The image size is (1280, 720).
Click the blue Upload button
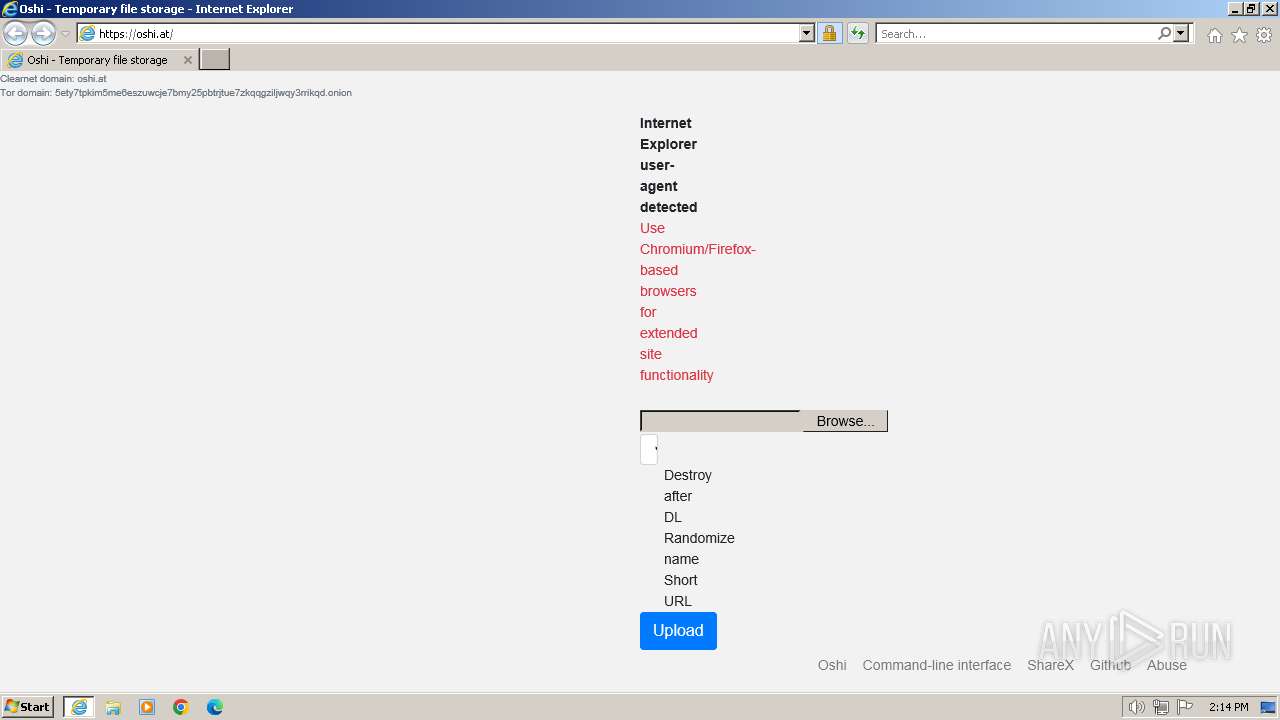coord(678,631)
